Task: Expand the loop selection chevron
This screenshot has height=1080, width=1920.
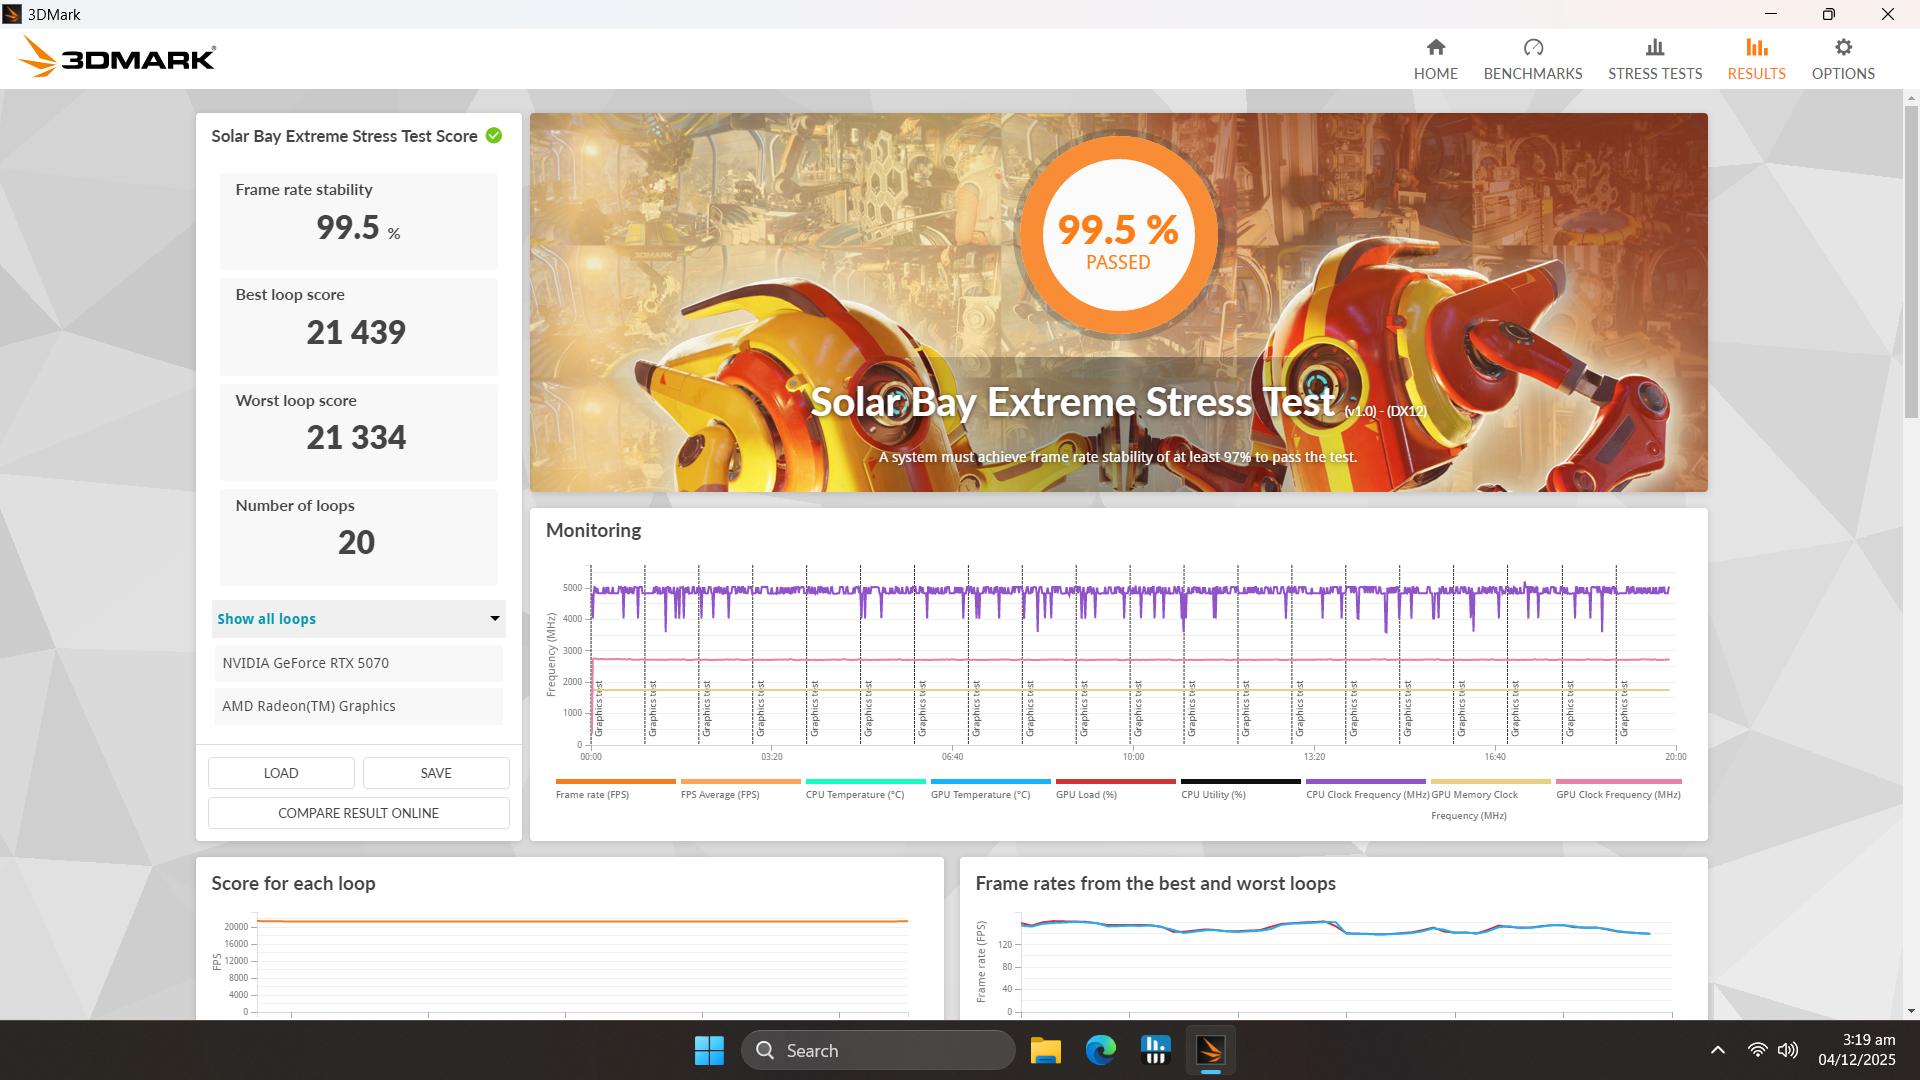Action: (492, 619)
